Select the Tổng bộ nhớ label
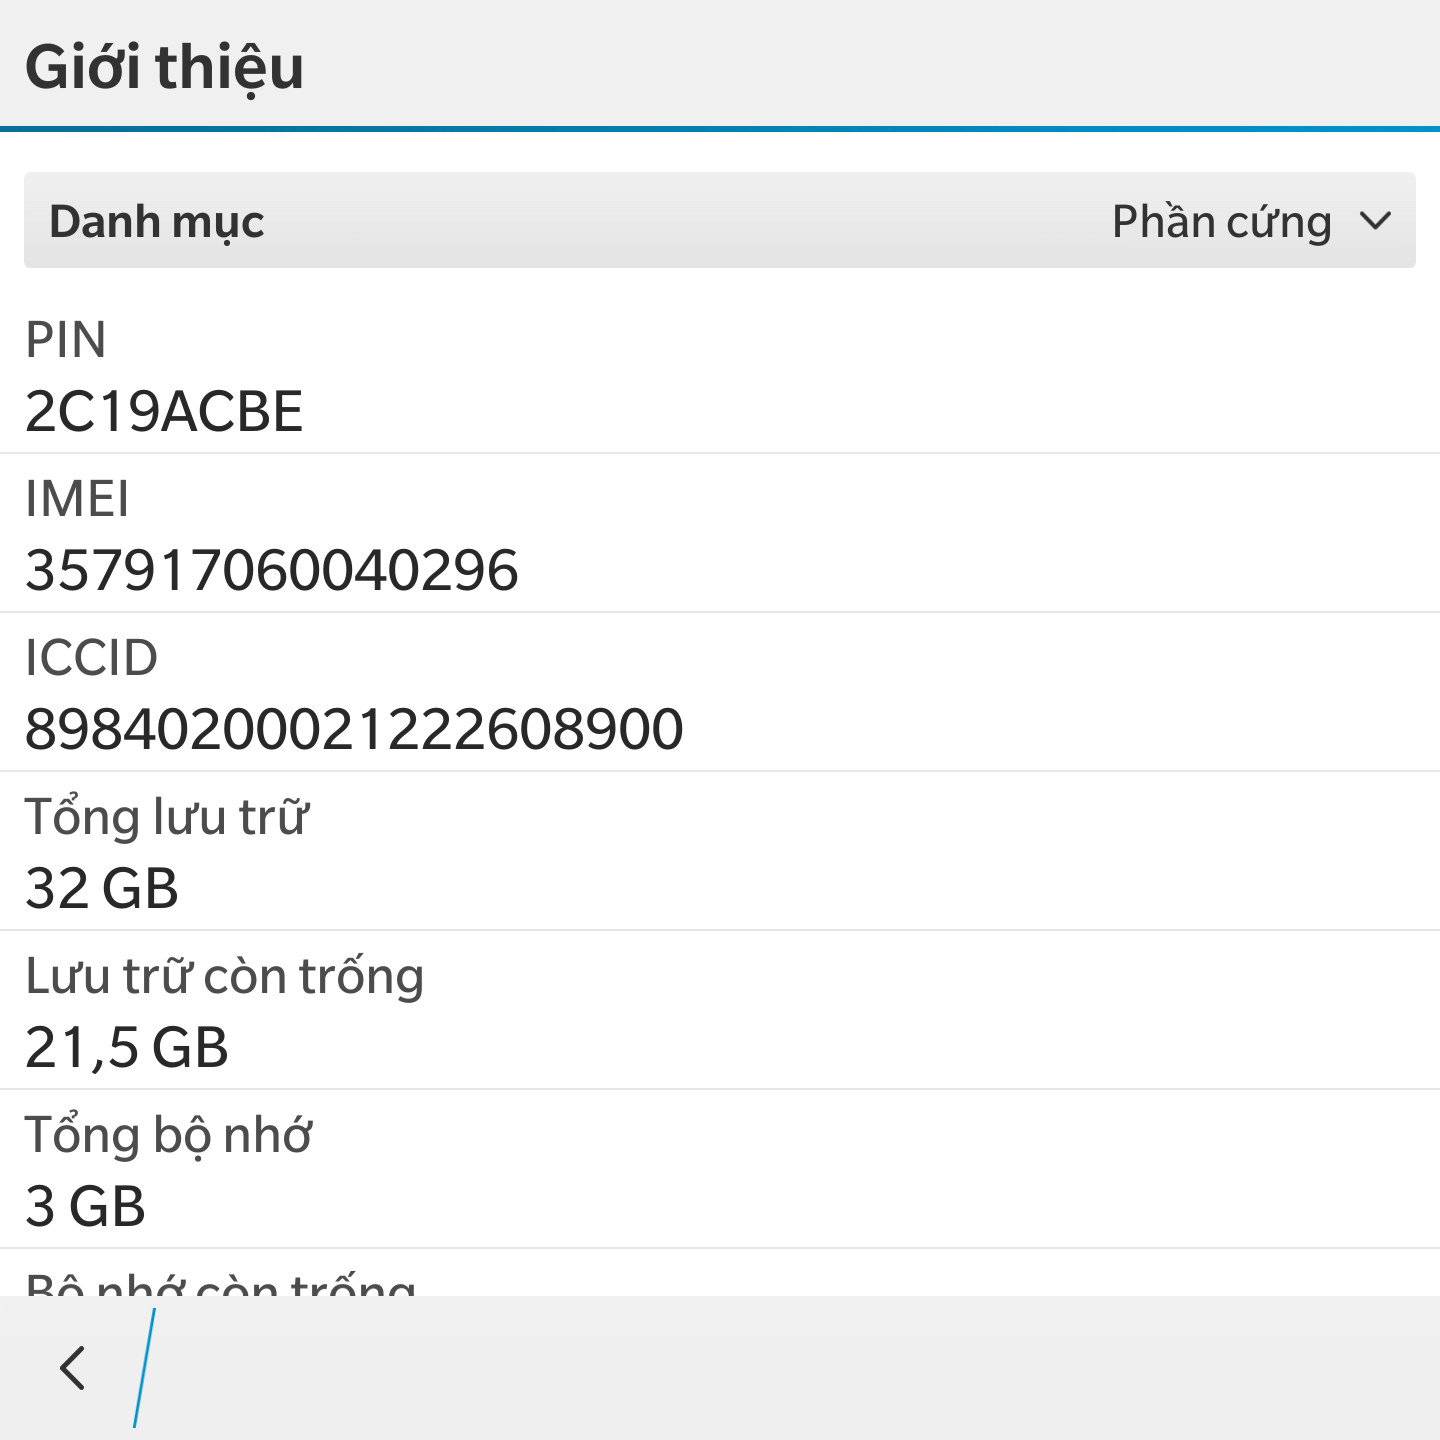This screenshot has width=1440, height=1440. pyautogui.click(x=168, y=1136)
